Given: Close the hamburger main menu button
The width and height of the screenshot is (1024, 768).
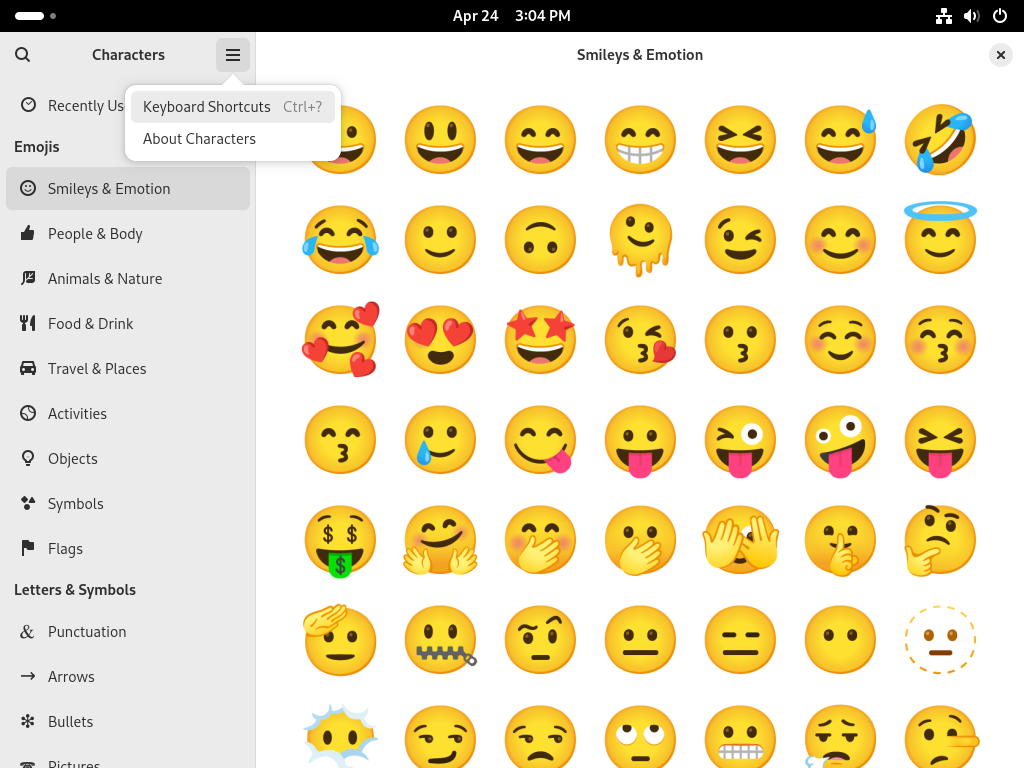Looking at the screenshot, I should [x=232, y=55].
